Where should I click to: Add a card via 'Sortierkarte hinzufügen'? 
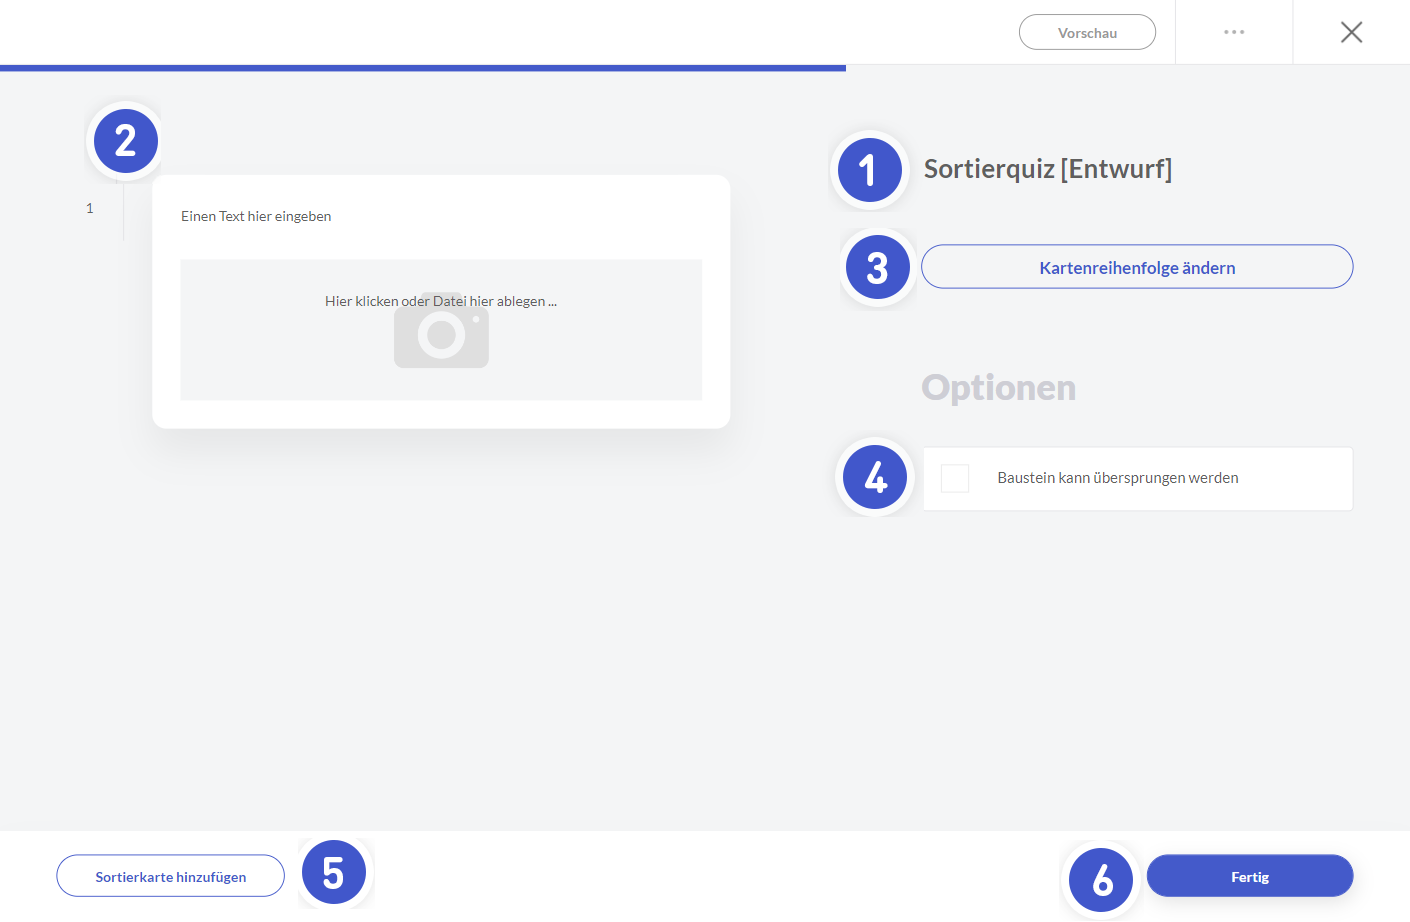click(170, 876)
